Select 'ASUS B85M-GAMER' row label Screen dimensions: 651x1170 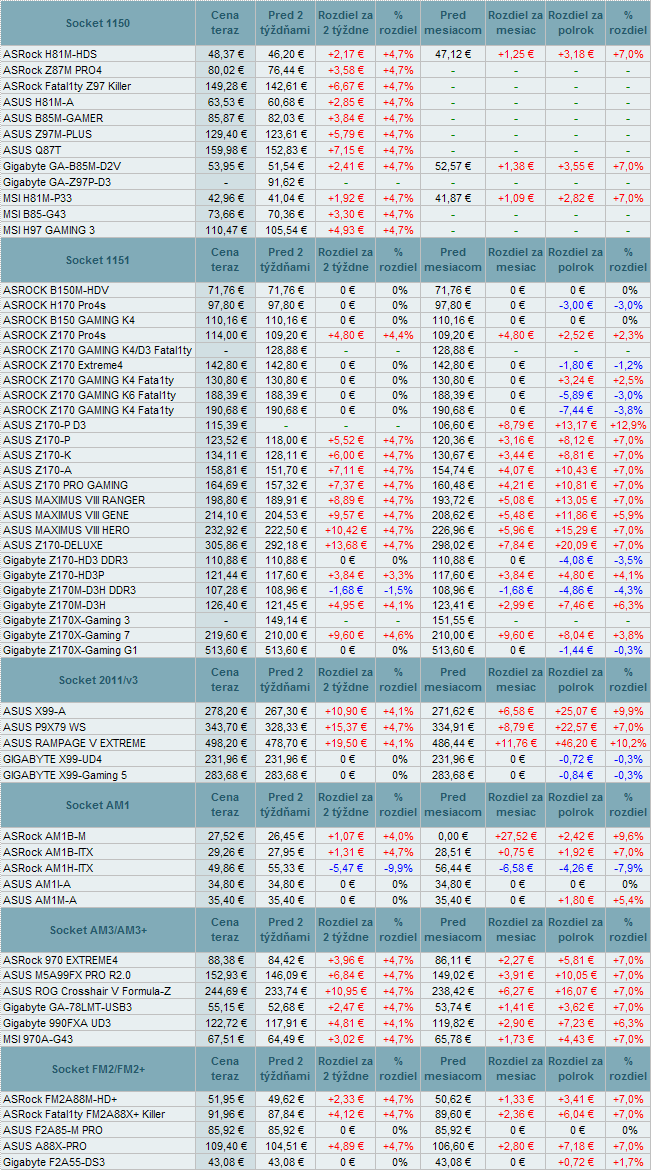pos(54,118)
